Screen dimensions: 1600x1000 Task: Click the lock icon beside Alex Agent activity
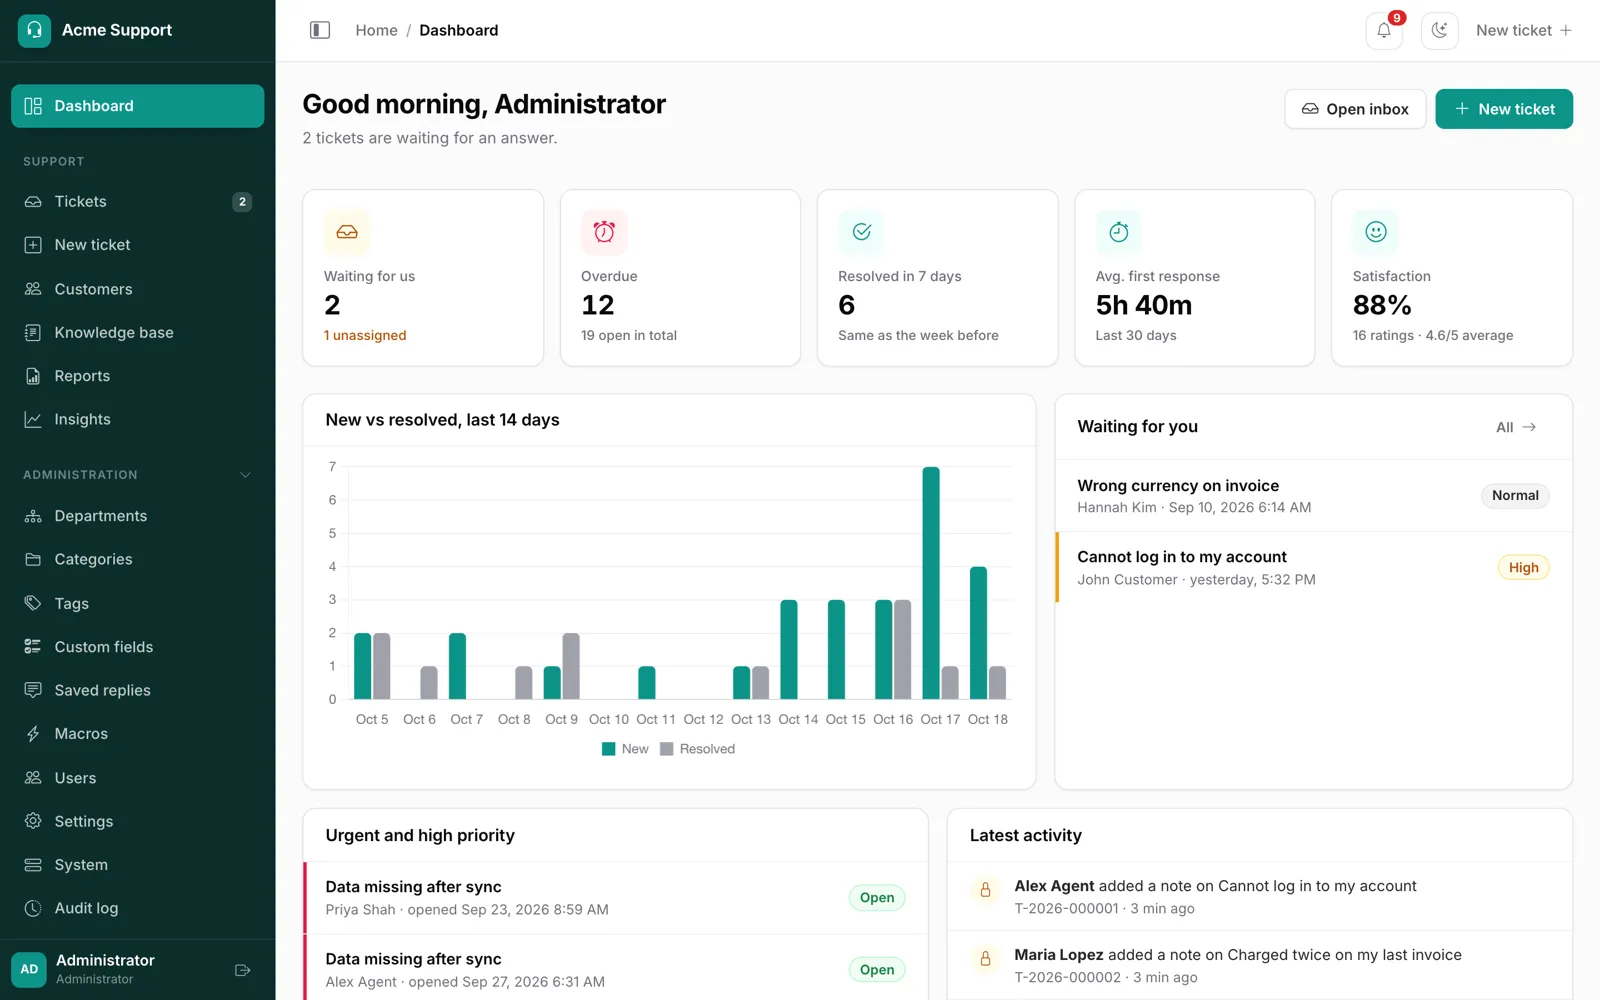(x=985, y=889)
